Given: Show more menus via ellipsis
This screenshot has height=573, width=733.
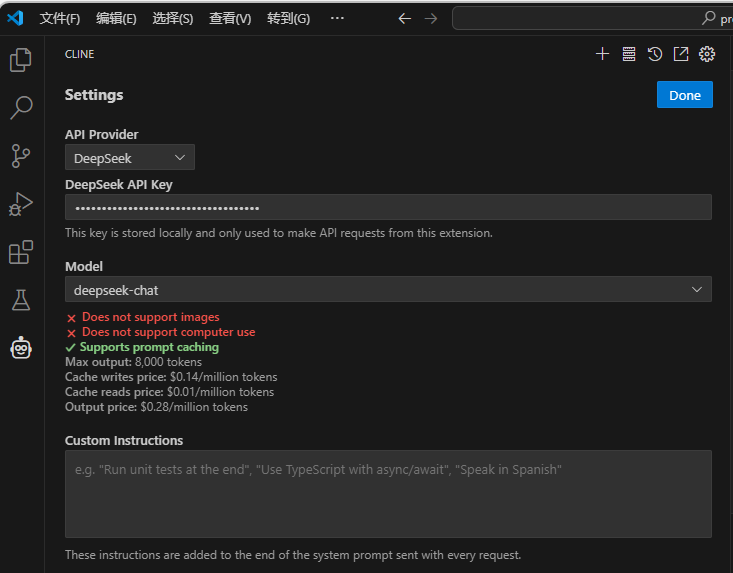Looking at the screenshot, I should 337,18.
